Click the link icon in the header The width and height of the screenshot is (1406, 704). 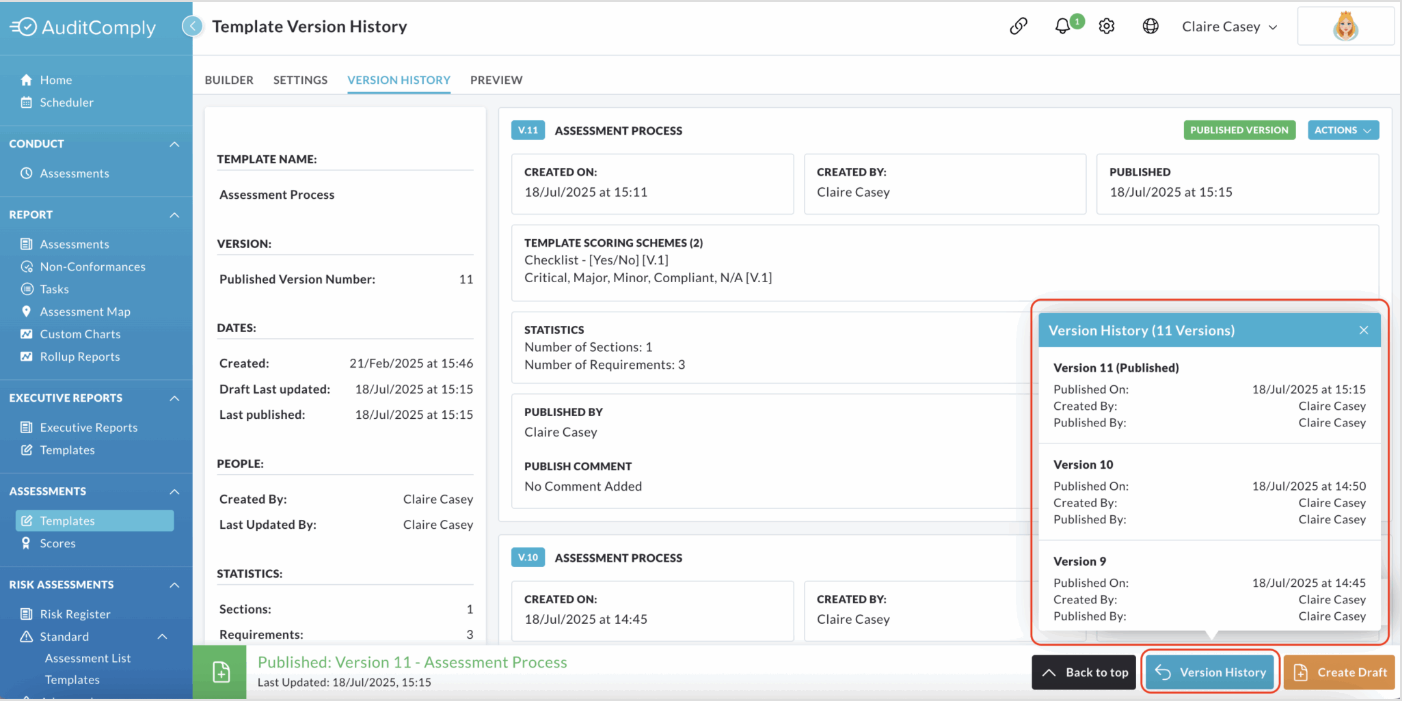tap(1019, 27)
